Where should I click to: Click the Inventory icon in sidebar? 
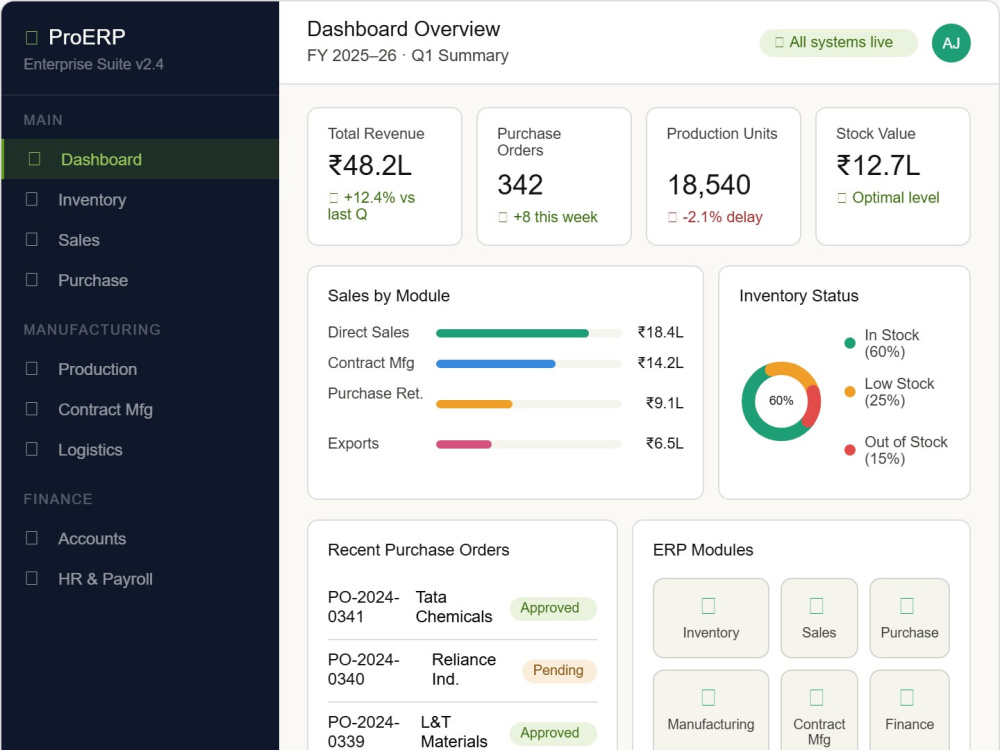[31, 199]
